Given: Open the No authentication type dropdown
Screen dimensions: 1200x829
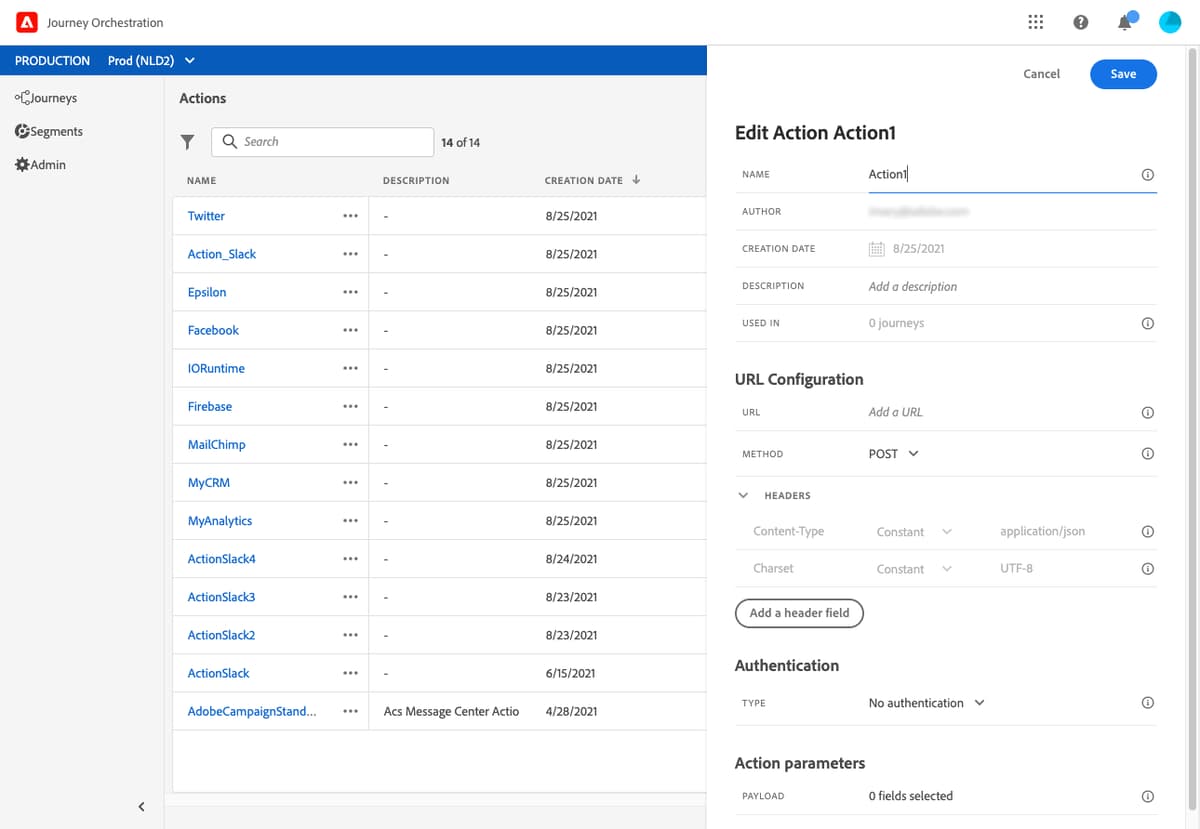Looking at the screenshot, I should 925,702.
